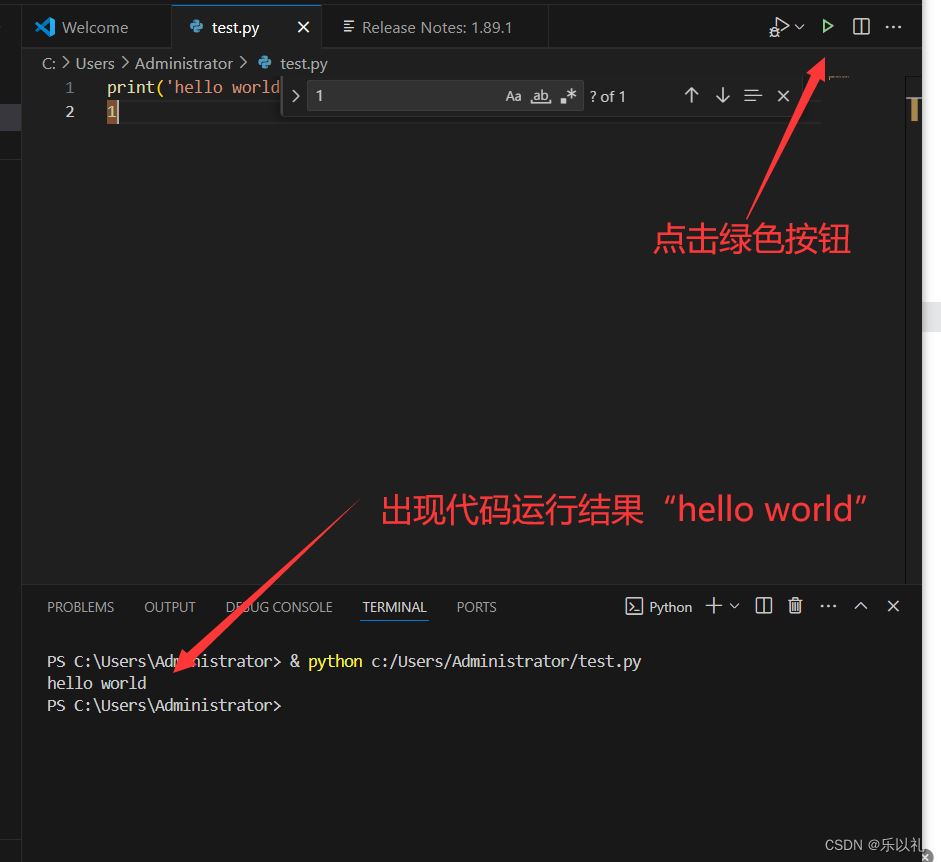
Task: Expand the replace field in find widget
Action: (295, 96)
